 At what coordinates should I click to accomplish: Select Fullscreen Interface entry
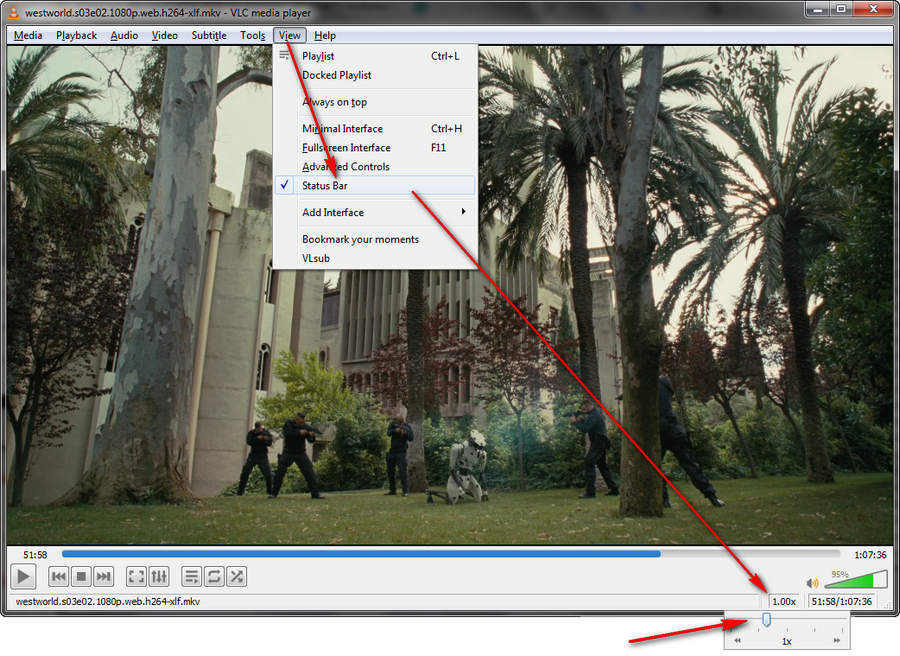click(x=375, y=147)
